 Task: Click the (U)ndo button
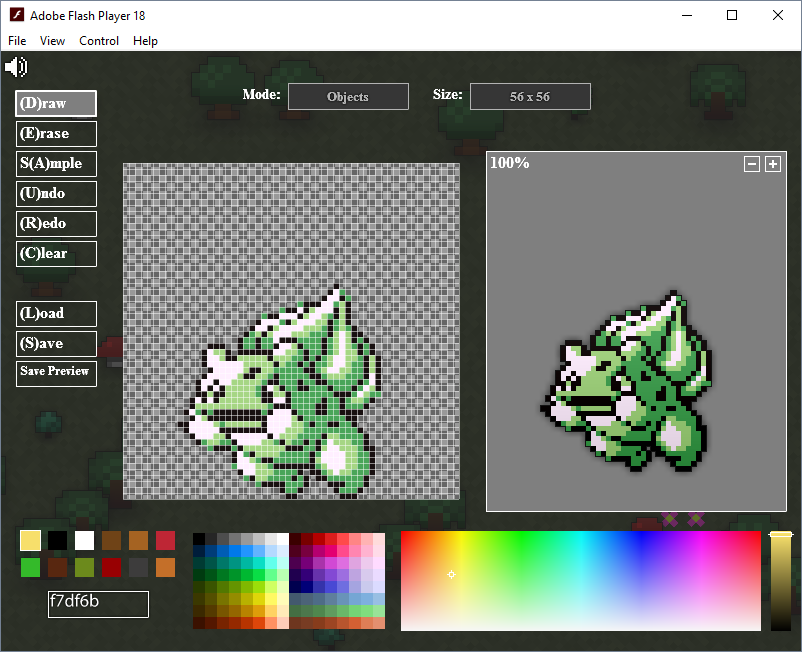tap(56, 194)
